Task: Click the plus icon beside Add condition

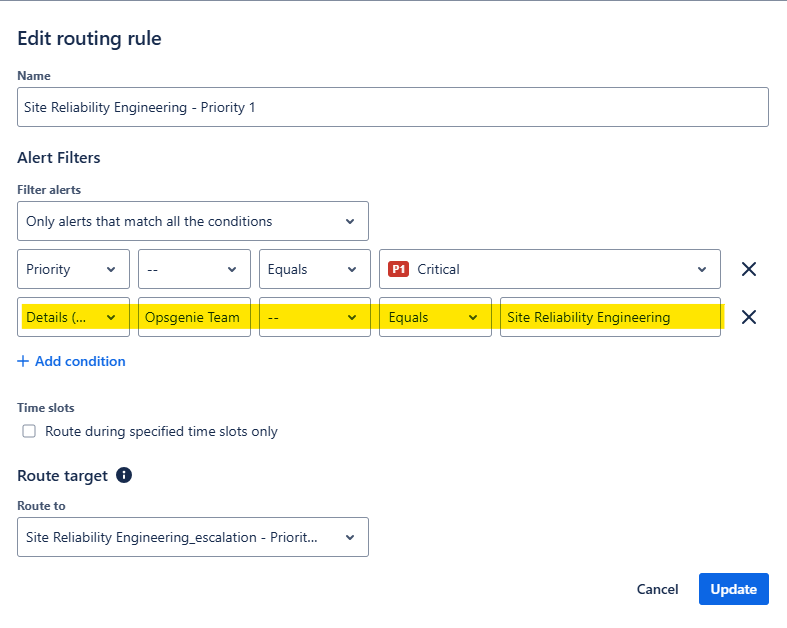Action: tap(23, 361)
